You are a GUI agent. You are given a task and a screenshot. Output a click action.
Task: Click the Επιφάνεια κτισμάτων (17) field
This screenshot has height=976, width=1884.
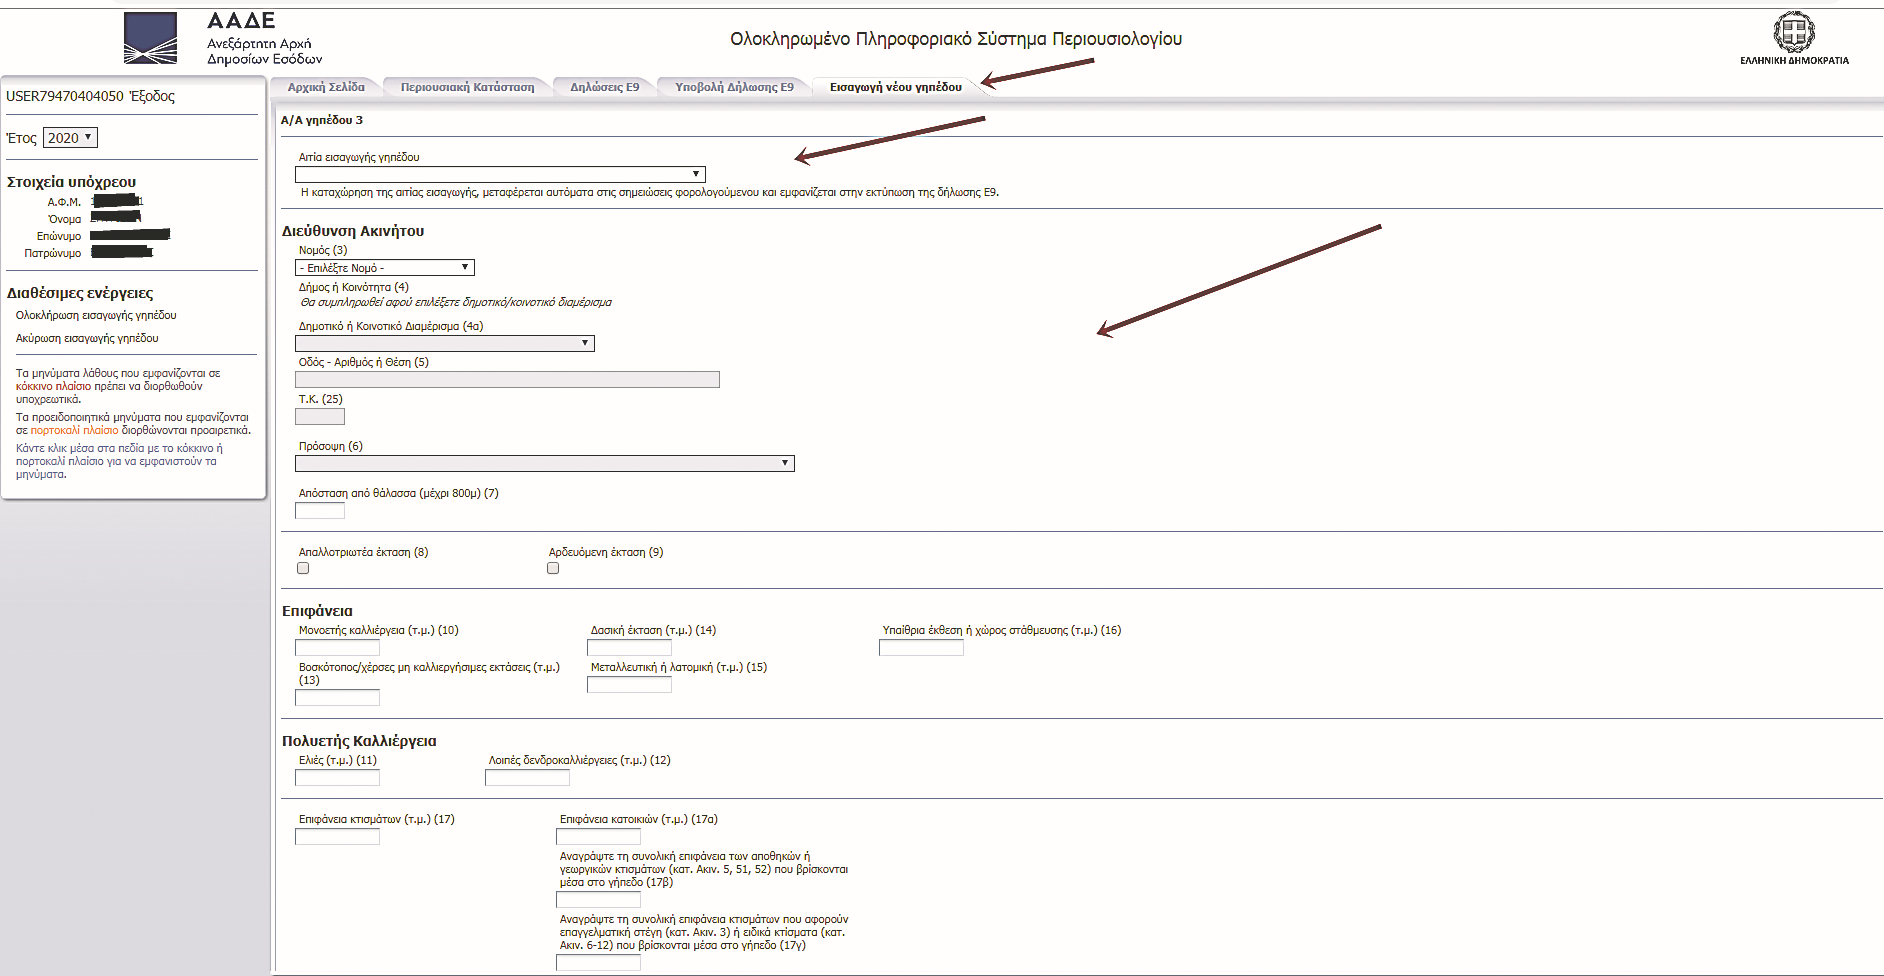pos(337,836)
